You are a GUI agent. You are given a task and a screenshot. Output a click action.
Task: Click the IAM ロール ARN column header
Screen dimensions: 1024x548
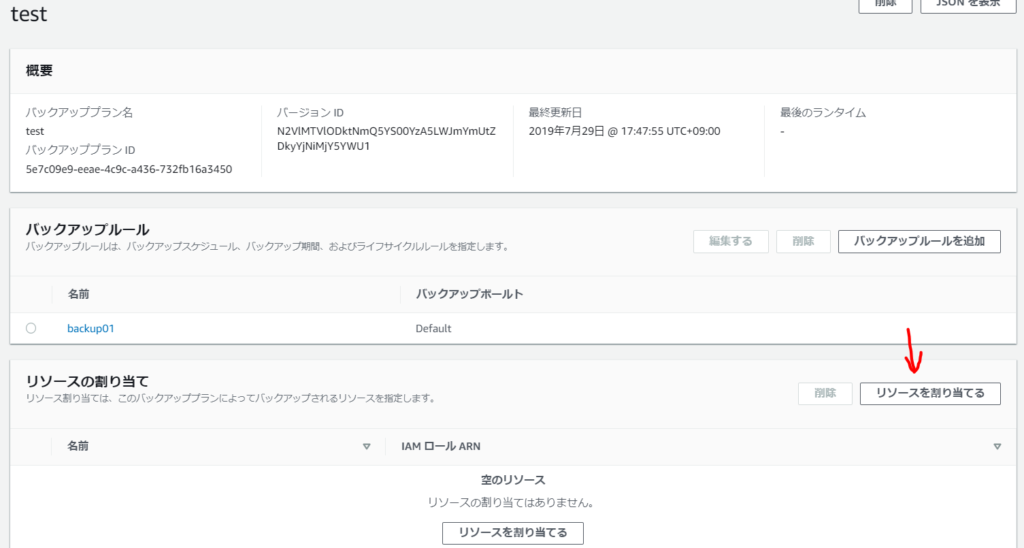(x=448, y=446)
